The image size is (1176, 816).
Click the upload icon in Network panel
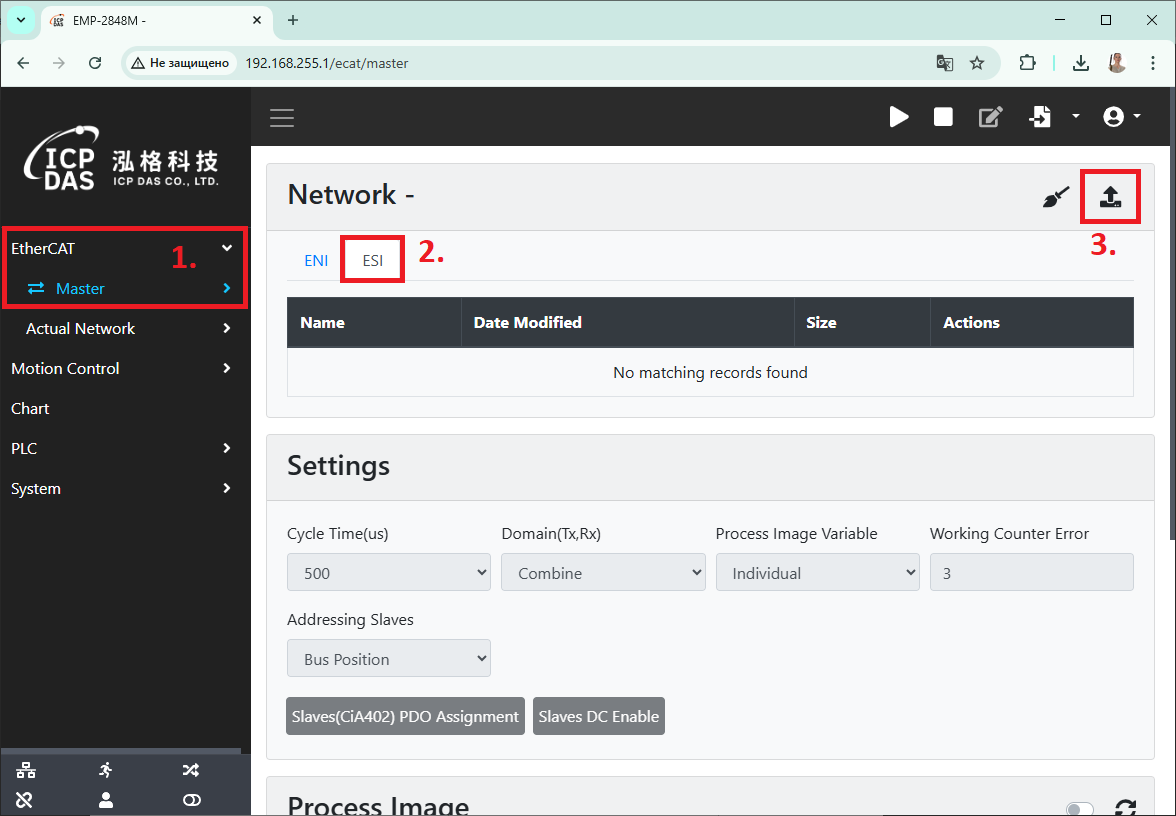click(x=1110, y=197)
